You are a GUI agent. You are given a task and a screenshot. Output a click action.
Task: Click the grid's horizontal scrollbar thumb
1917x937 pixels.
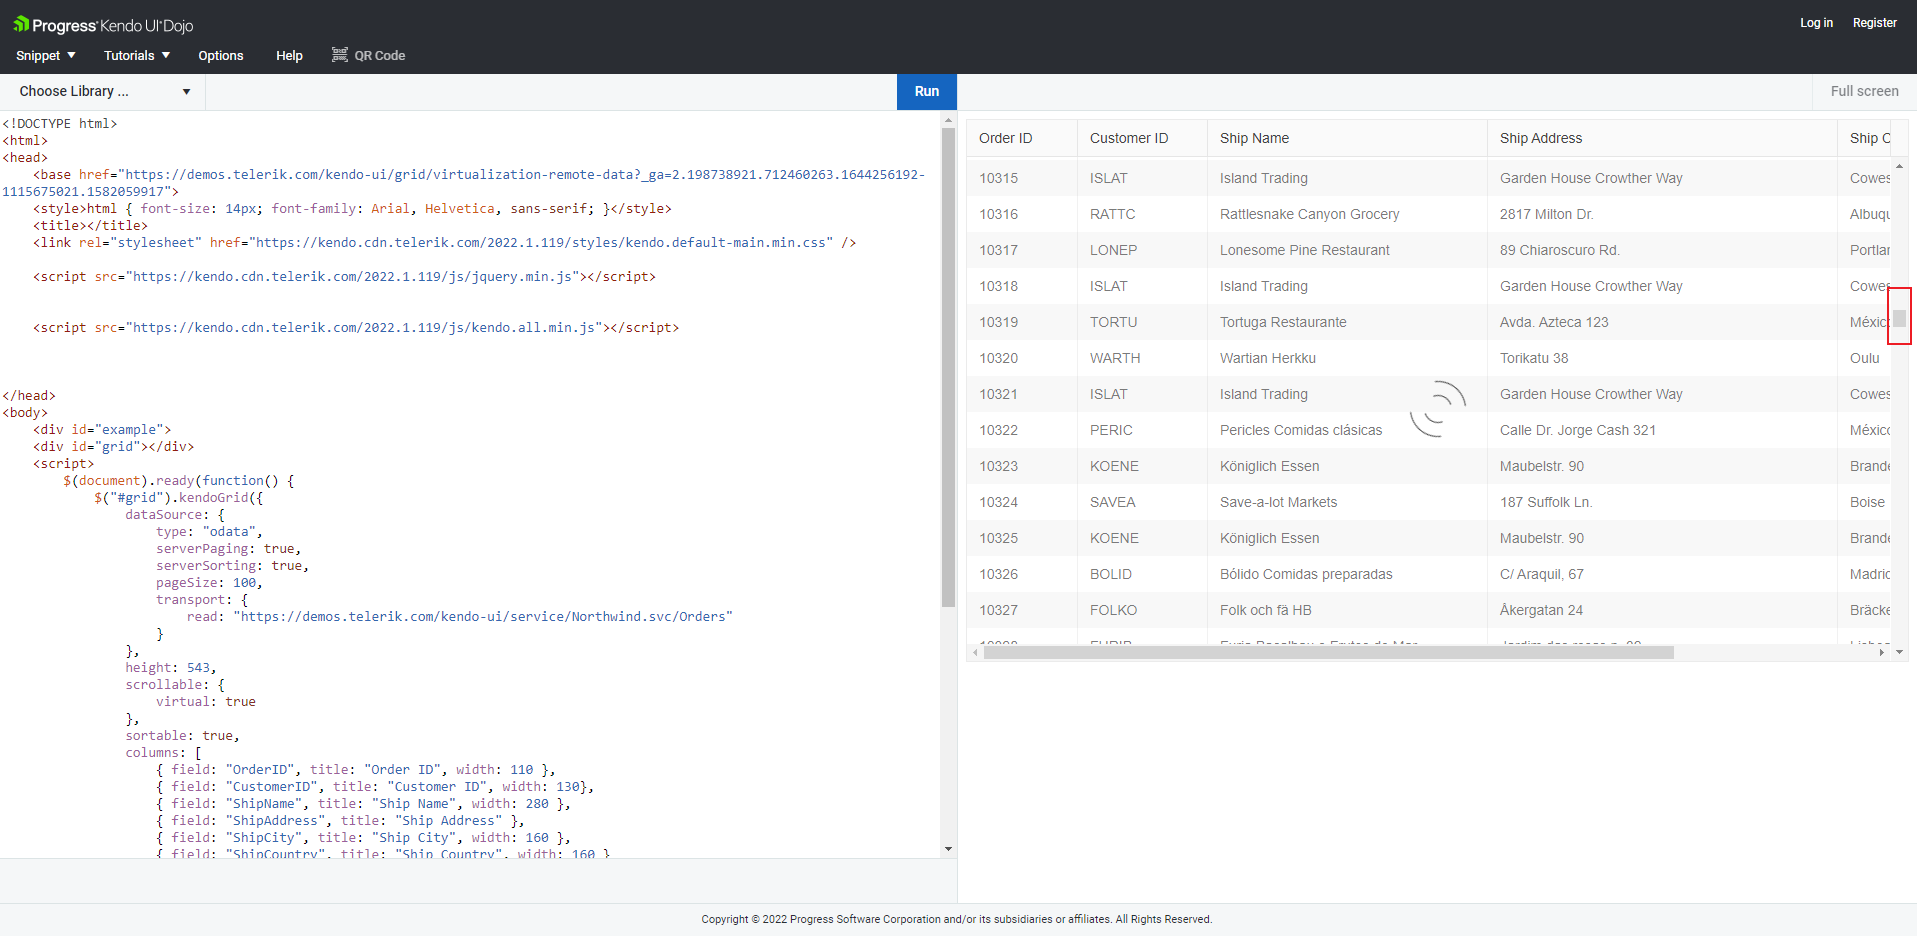[1328, 652]
